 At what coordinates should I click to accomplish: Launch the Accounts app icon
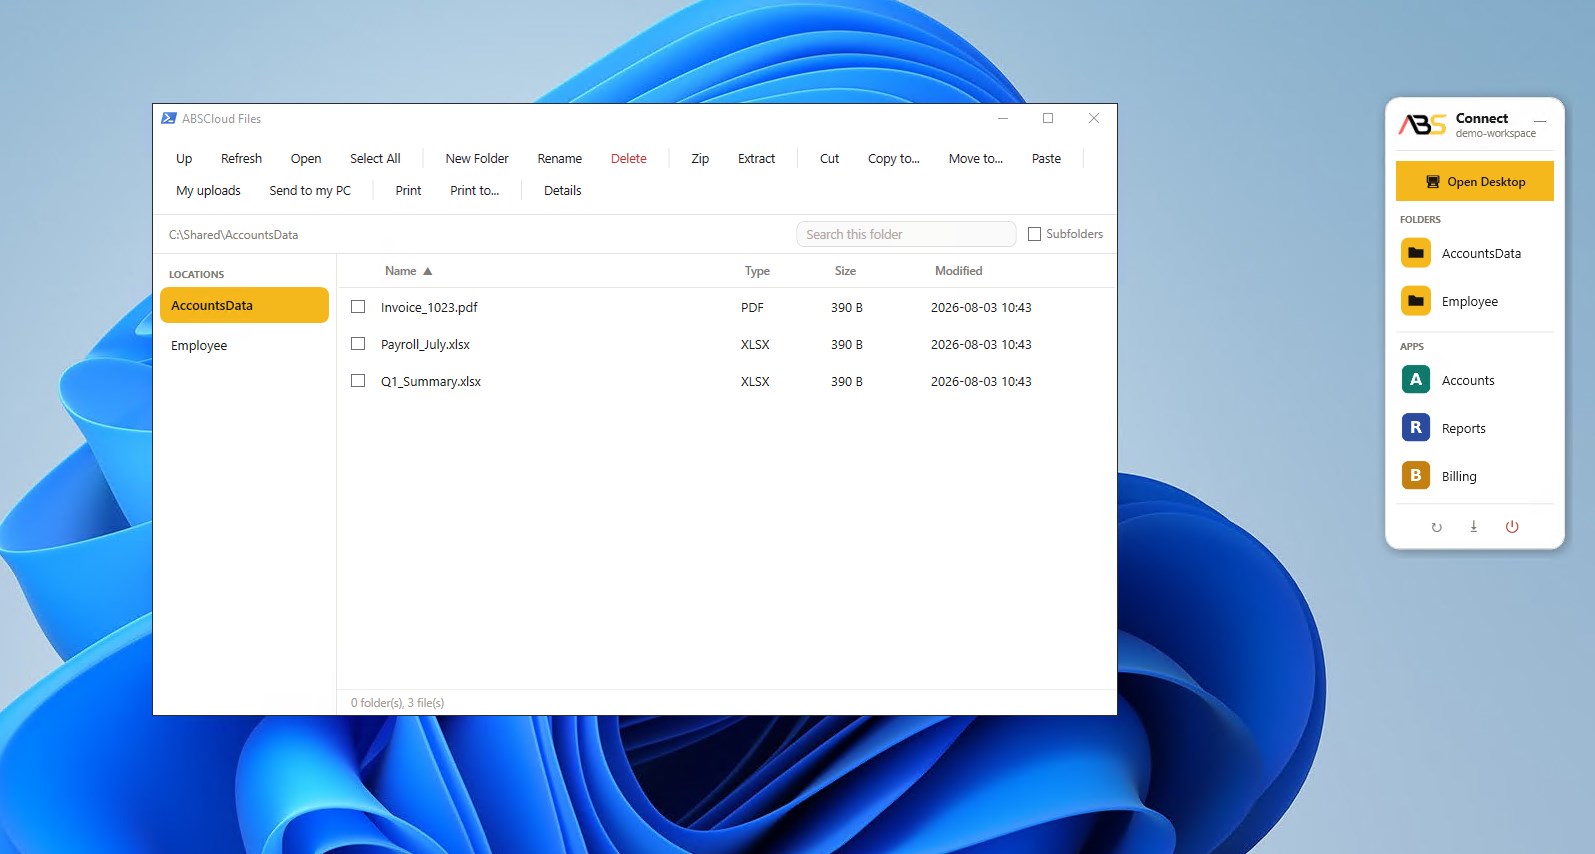(1416, 380)
